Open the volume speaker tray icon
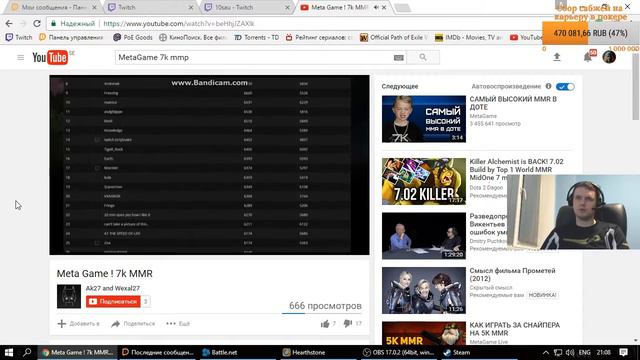 click(570, 353)
